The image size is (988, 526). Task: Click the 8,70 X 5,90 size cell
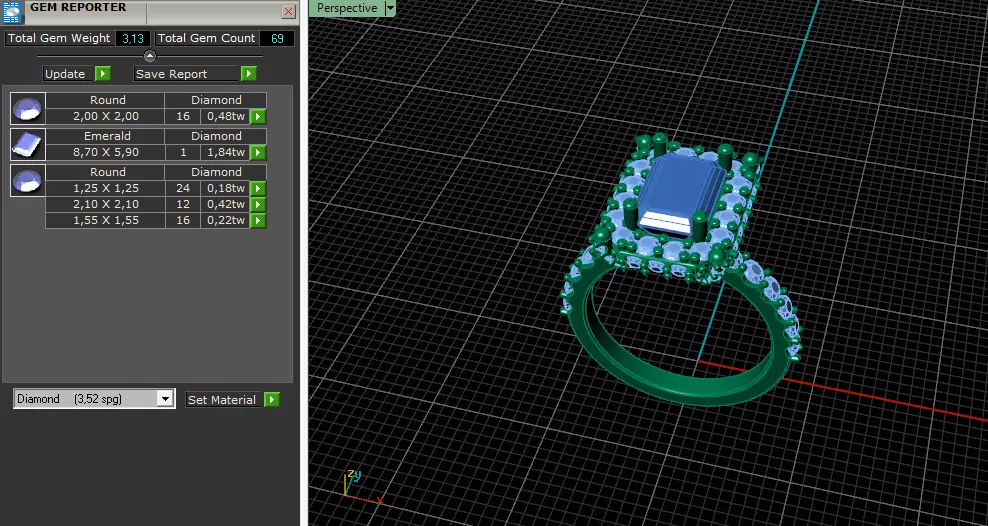click(x=105, y=152)
